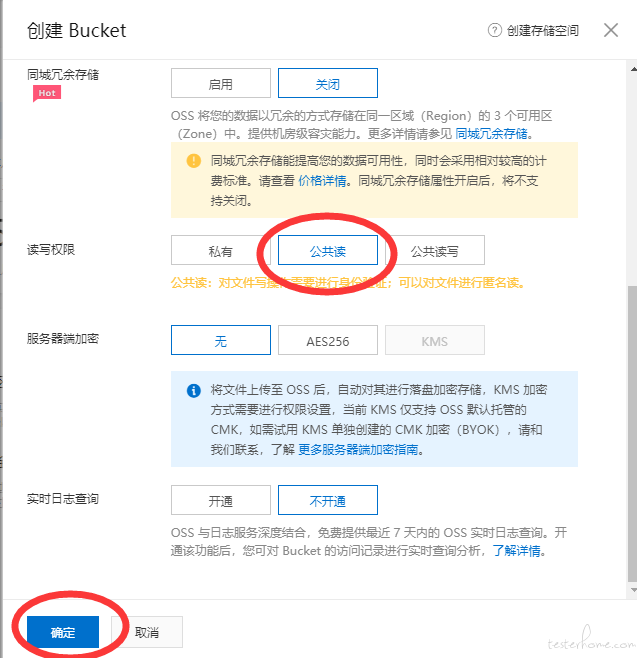The image size is (637, 658).
Task: Confirm bucket creation with 确定
Action: tap(63, 632)
